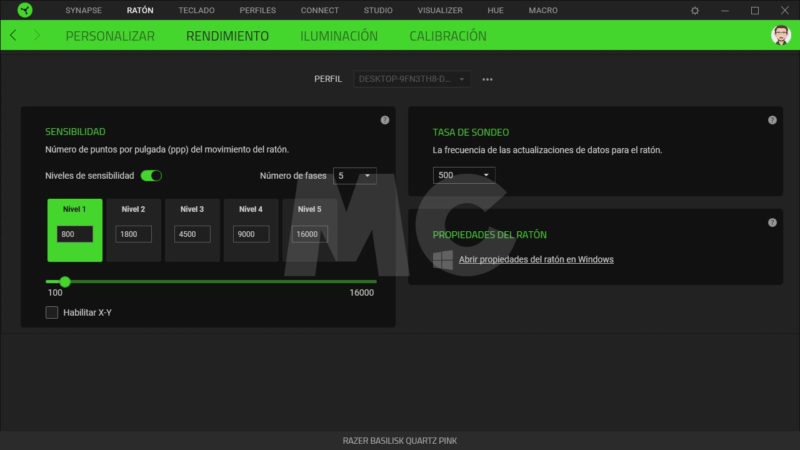Screen dimensions: 800x450
Task: Open the profile three-dots options menu
Action: (x=488, y=79)
